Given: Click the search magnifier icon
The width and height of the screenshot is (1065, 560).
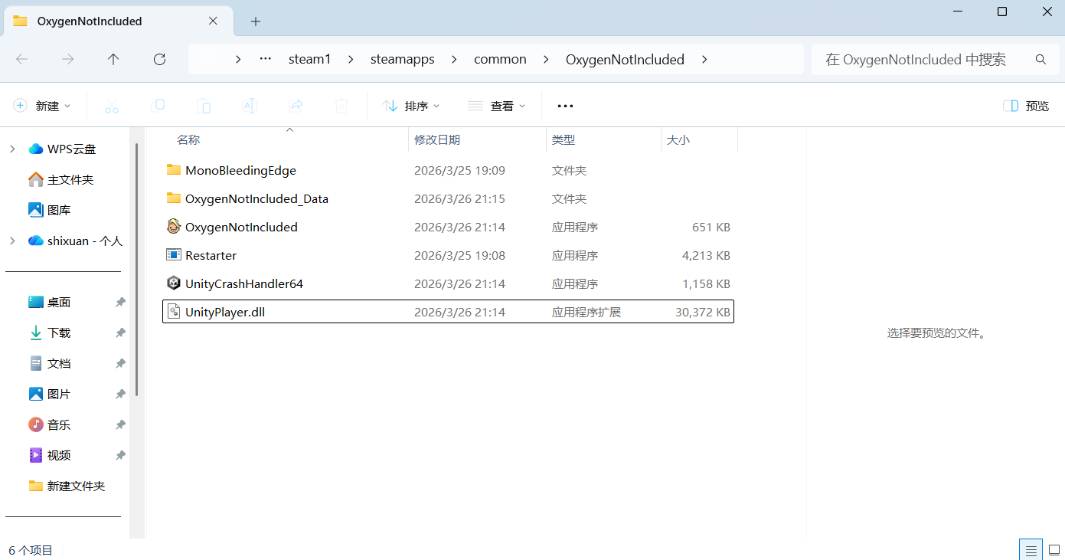Looking at the screenshot, I should (x=1041, y=59).
